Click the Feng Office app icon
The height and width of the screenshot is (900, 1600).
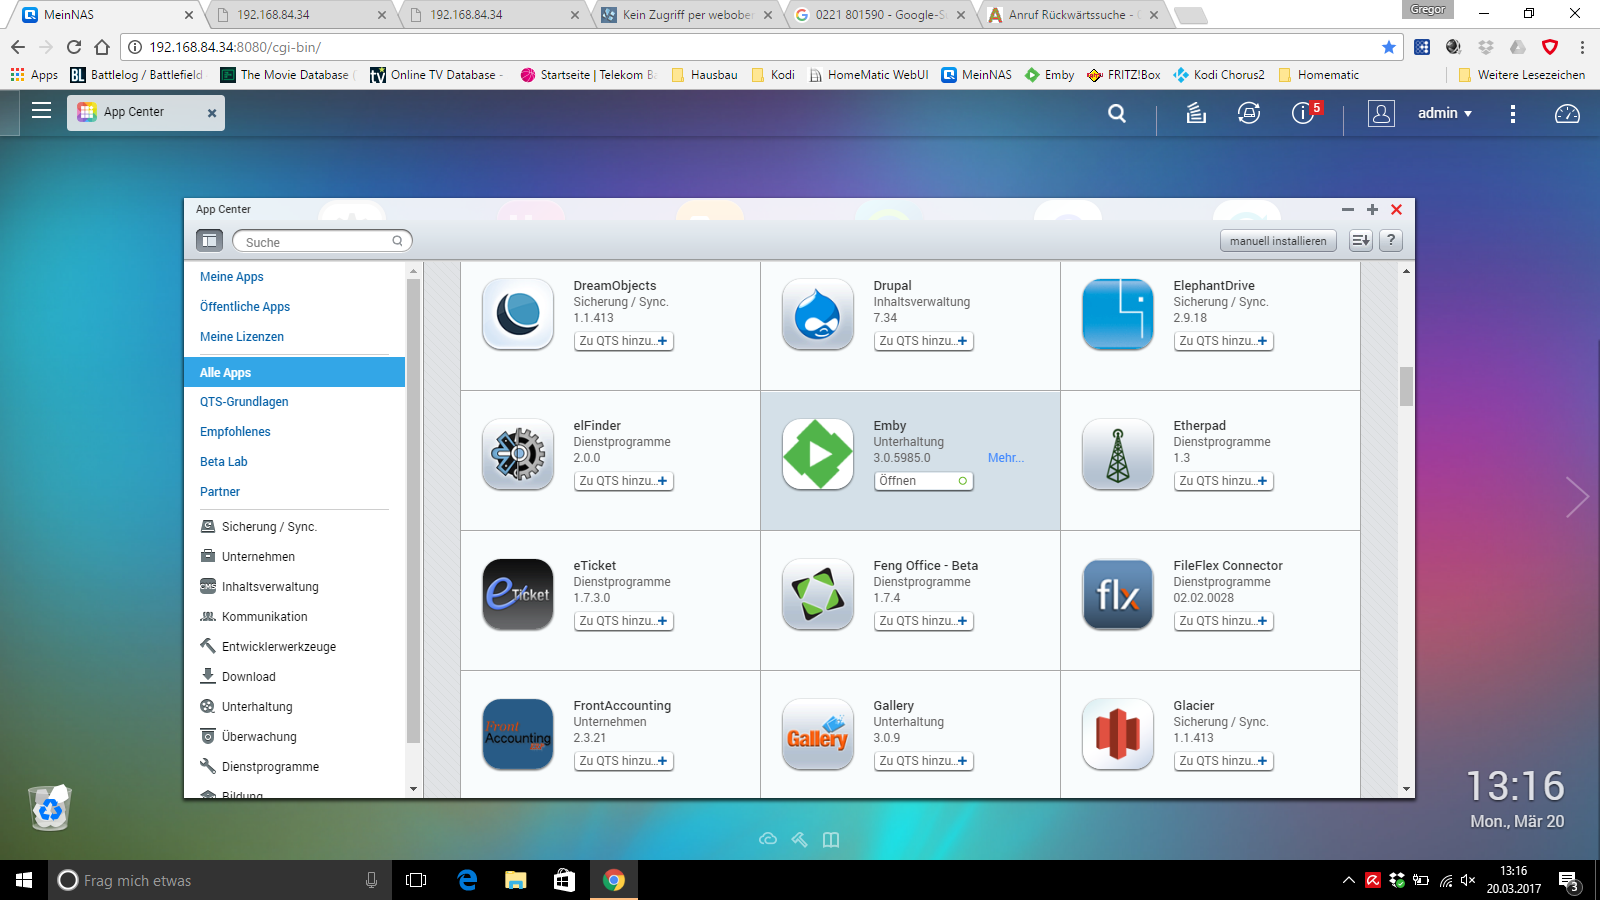pyautogui.click(x=818, y=594)
